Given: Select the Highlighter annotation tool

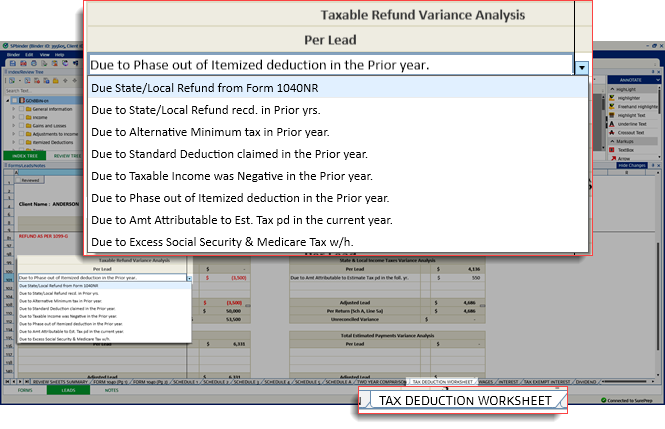Looking at the screenshot, I should click(x=629, y=98).
